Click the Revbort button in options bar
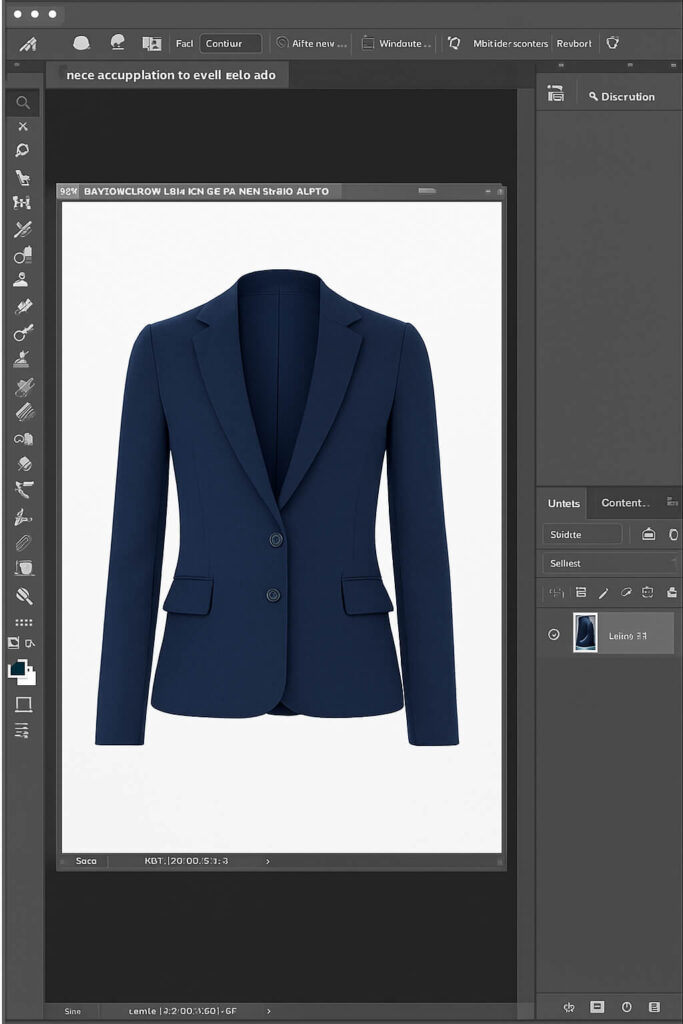 [574, 44]
